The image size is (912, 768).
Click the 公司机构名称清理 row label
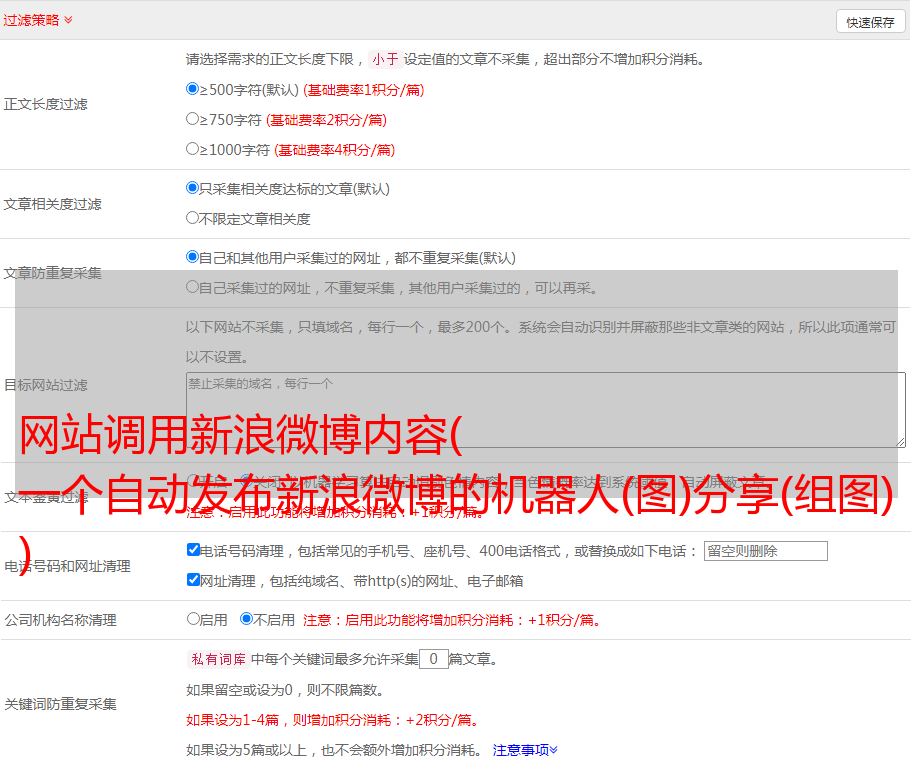tap(60, 620)
